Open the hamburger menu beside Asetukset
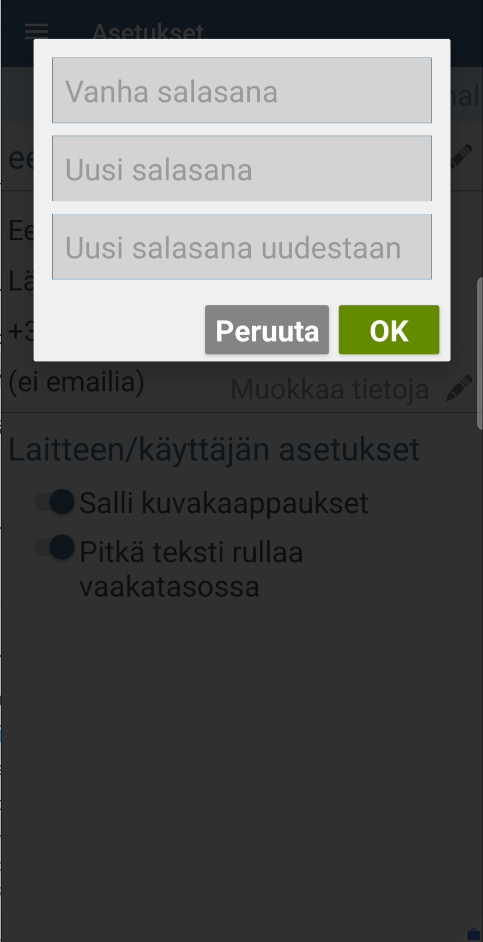This screenshot has width=483, height=942. (36, 30)
